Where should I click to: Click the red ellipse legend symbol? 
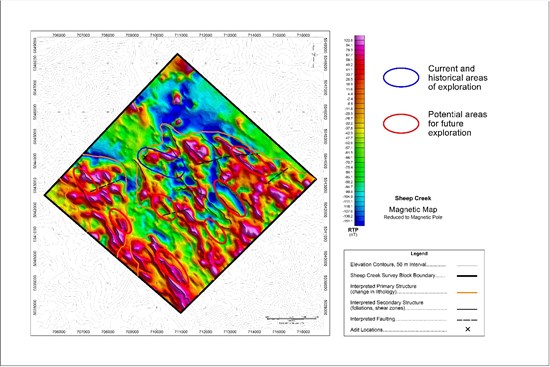coord(401,124)
